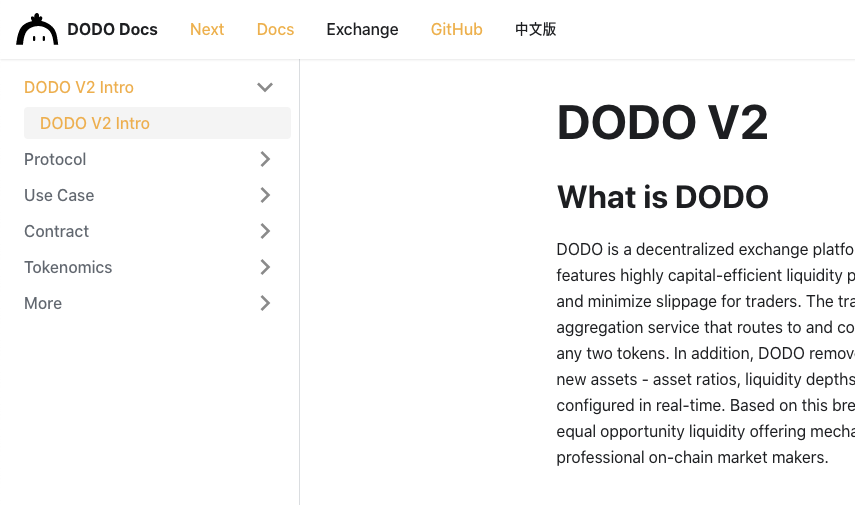Expand the Tokenomics section chevron
This screenshot has height=505, width=855.
(x=265, y=267)
